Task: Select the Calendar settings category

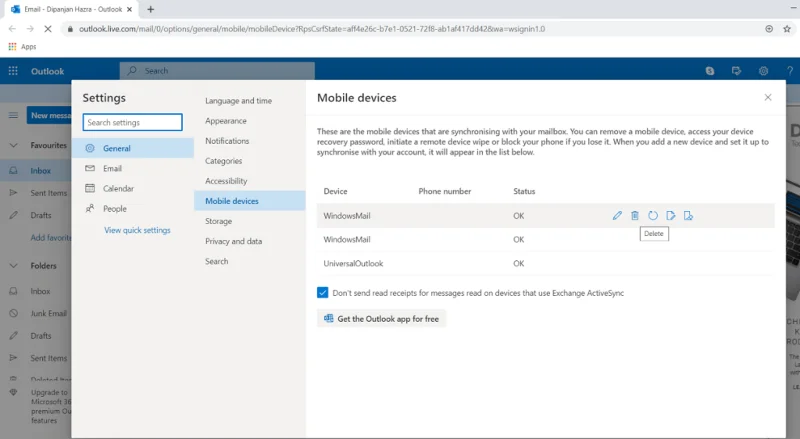Action: (133, 188)
